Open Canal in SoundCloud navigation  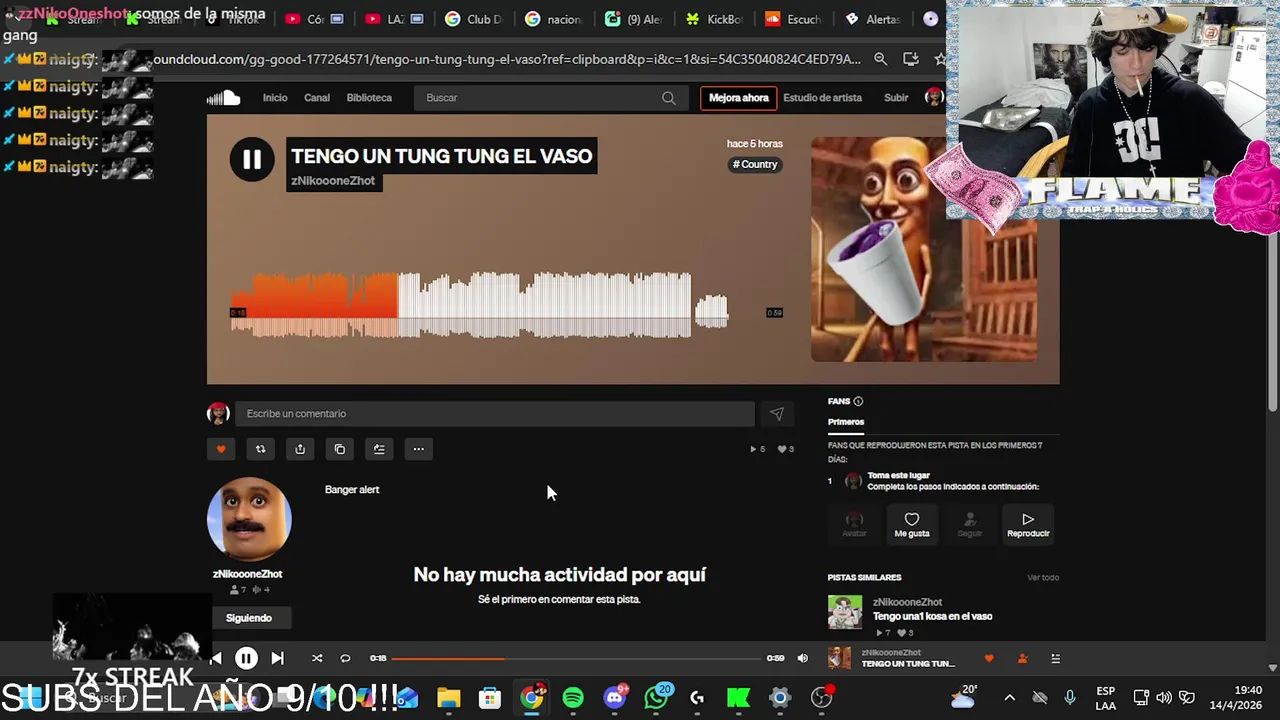click(x=317, y=98)
